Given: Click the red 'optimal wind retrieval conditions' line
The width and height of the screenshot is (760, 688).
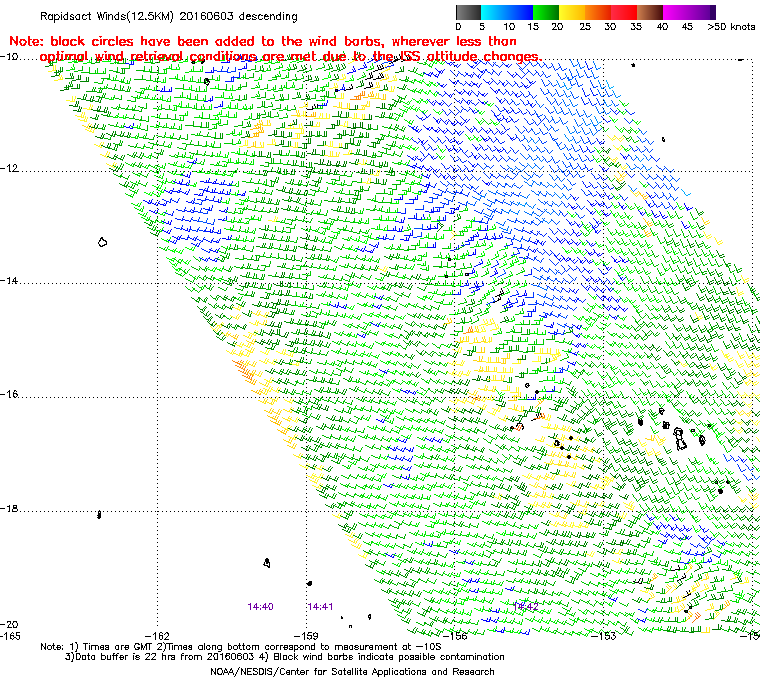Looking at the screenshot, I should (290, 57).
